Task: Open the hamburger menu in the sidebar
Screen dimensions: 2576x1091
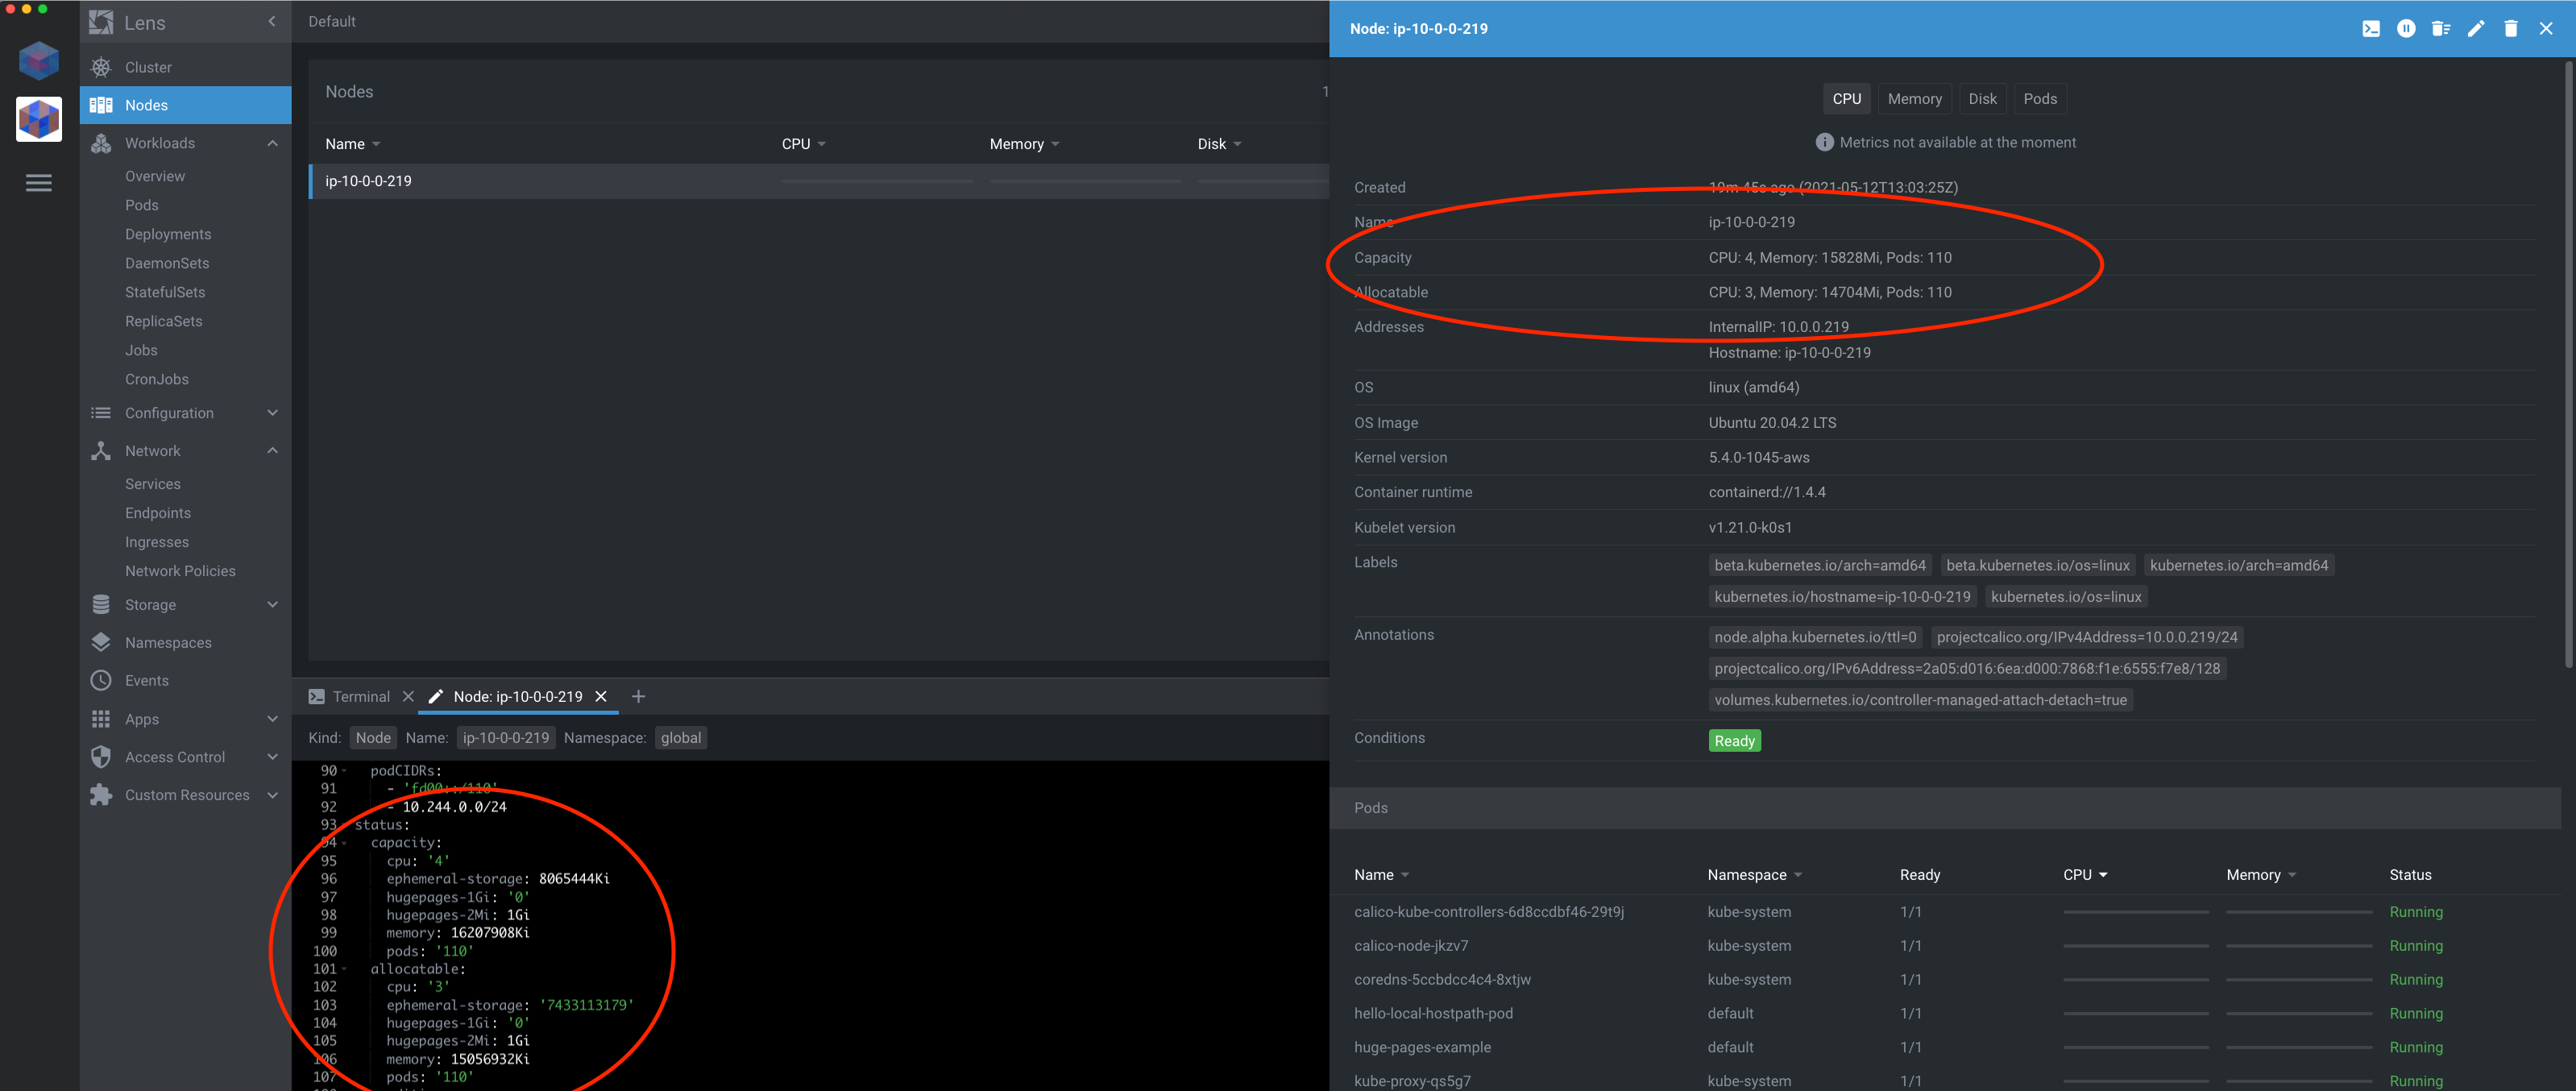Action: pyautogui.click(x=39, y=183)
